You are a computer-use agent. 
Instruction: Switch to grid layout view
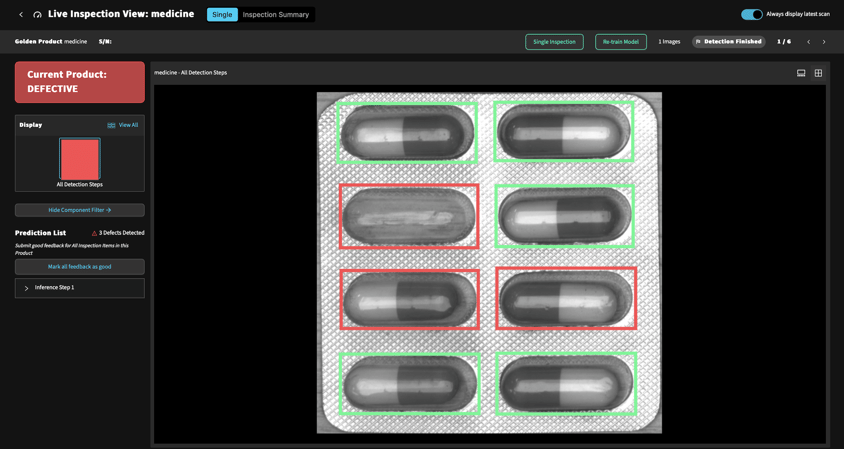tap(818, 73)
